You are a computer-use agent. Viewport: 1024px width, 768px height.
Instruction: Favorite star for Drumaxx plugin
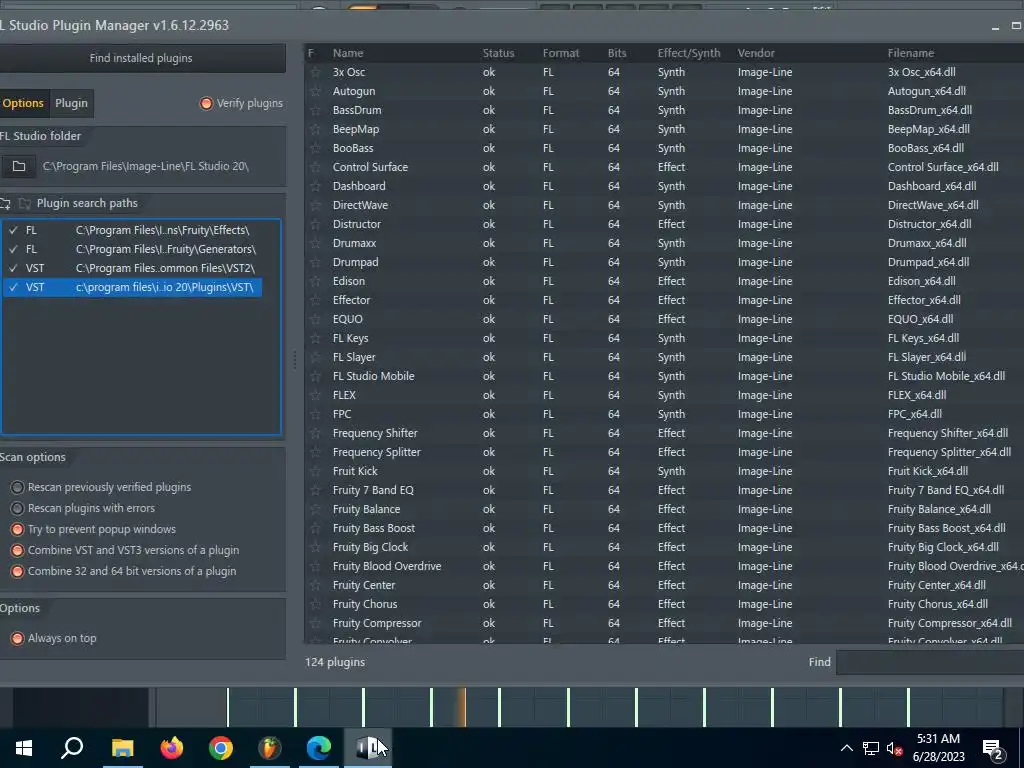tap(315, 243)
